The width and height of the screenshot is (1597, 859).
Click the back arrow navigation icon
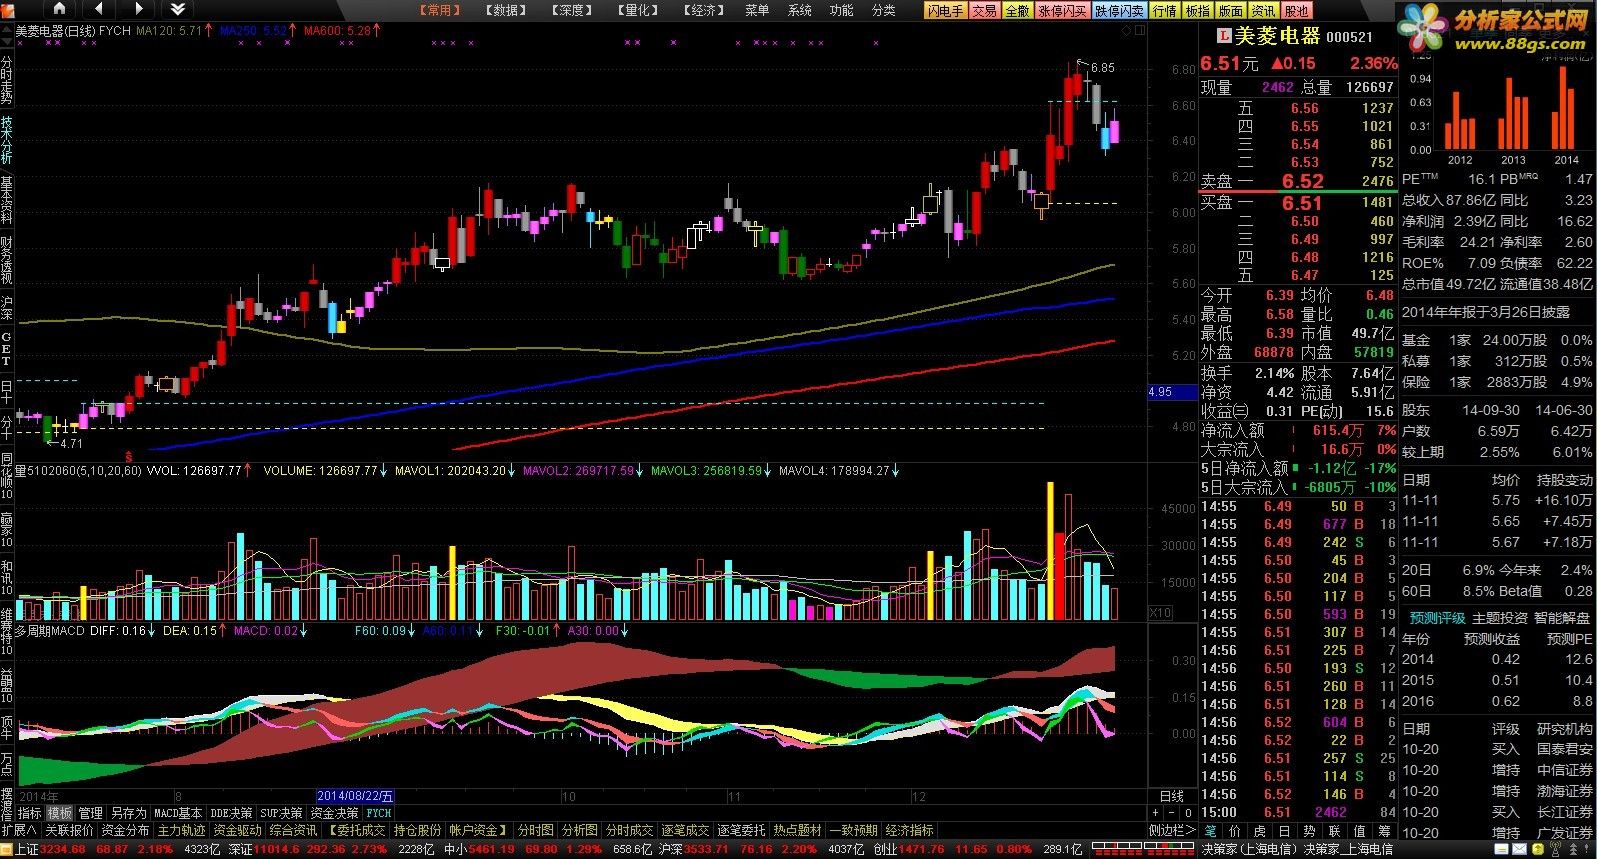coord(99,10)
